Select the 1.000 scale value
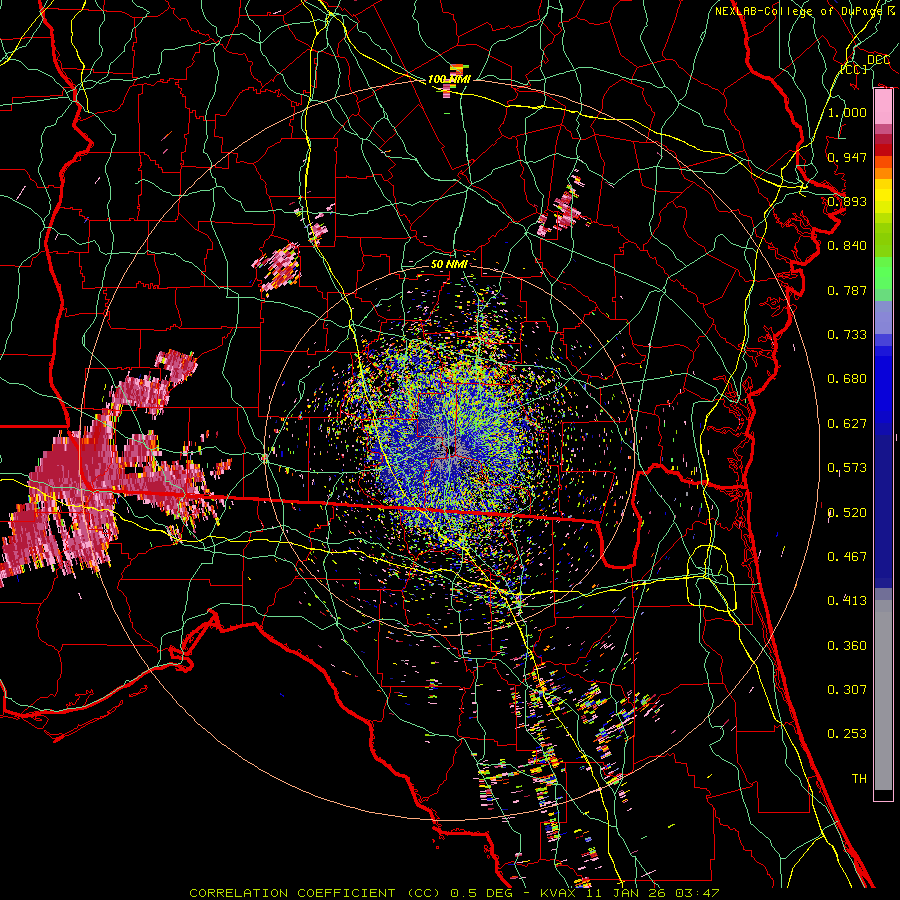The height and width of the screenshot is (900, 900). point(847,112)
